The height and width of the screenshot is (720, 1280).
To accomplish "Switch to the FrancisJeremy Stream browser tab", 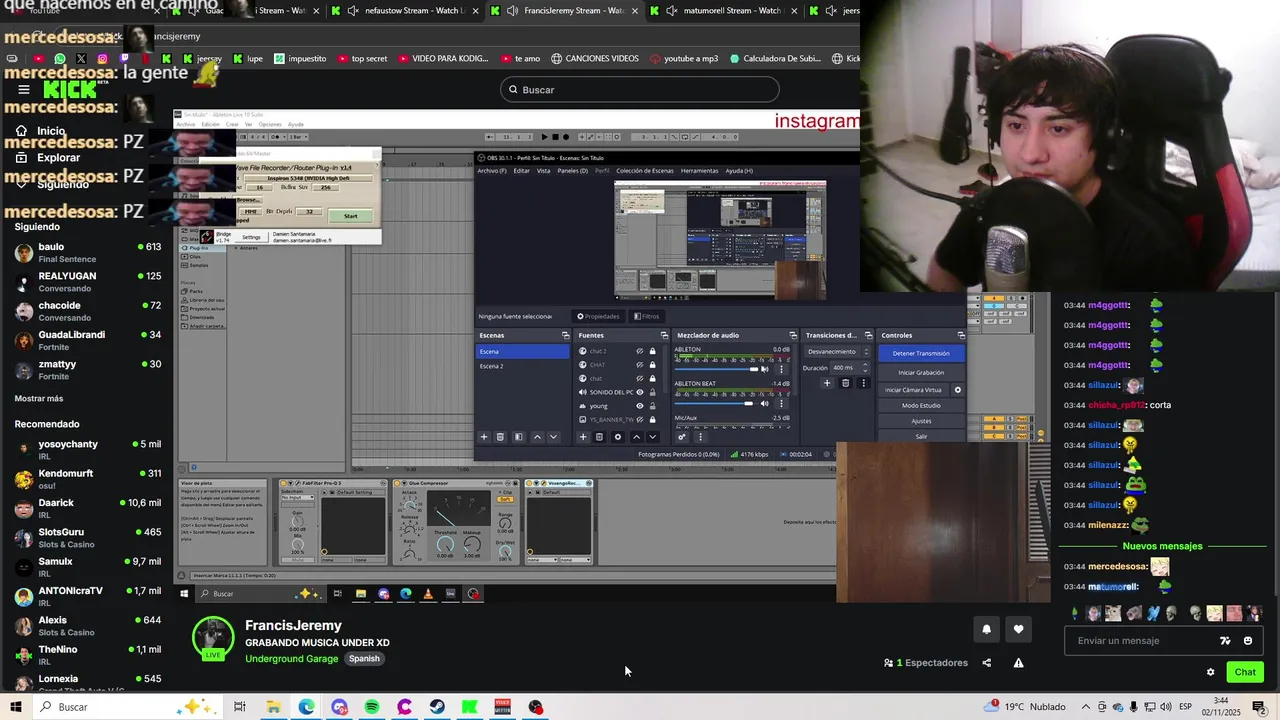I will pos(565,11).
